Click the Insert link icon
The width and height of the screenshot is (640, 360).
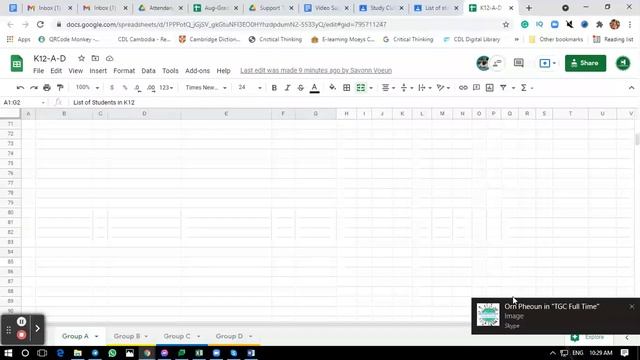(x=463, y=88)
